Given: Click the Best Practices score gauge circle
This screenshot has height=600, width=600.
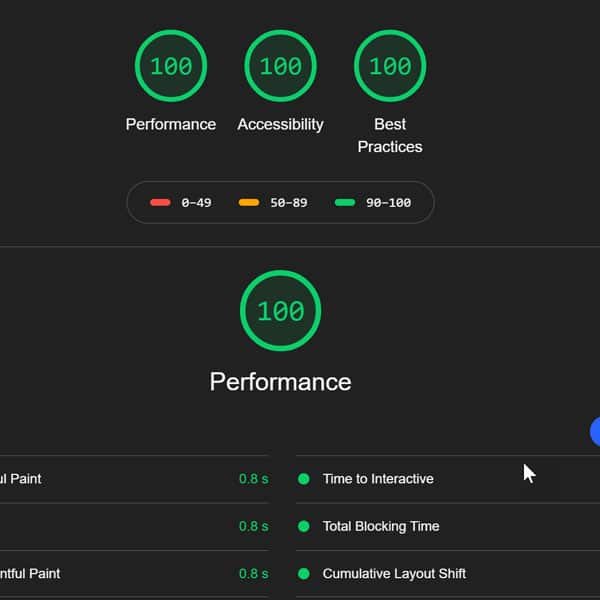Looking at the screenshot, I should [x=390, y=66].
